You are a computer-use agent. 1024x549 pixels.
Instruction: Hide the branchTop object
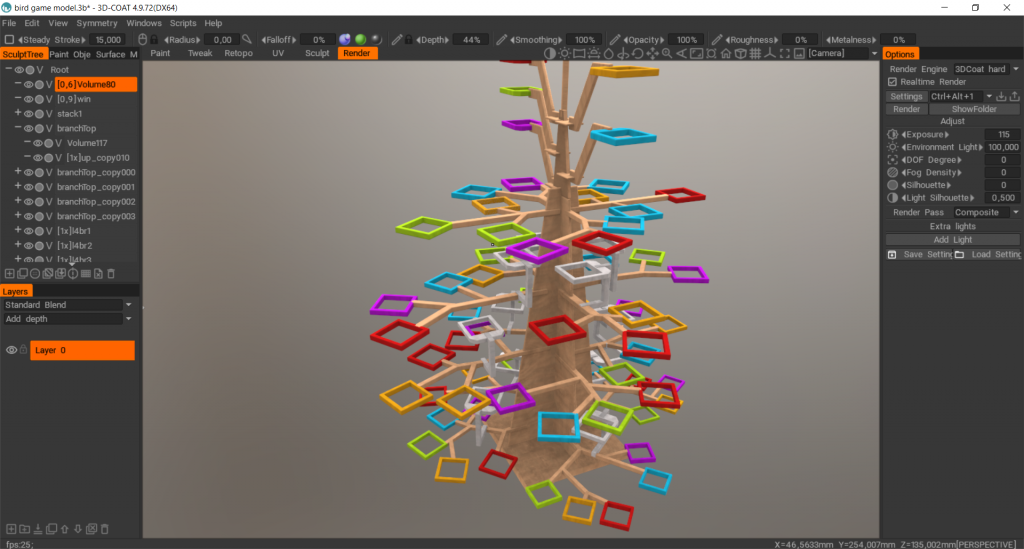coord(29,129)
